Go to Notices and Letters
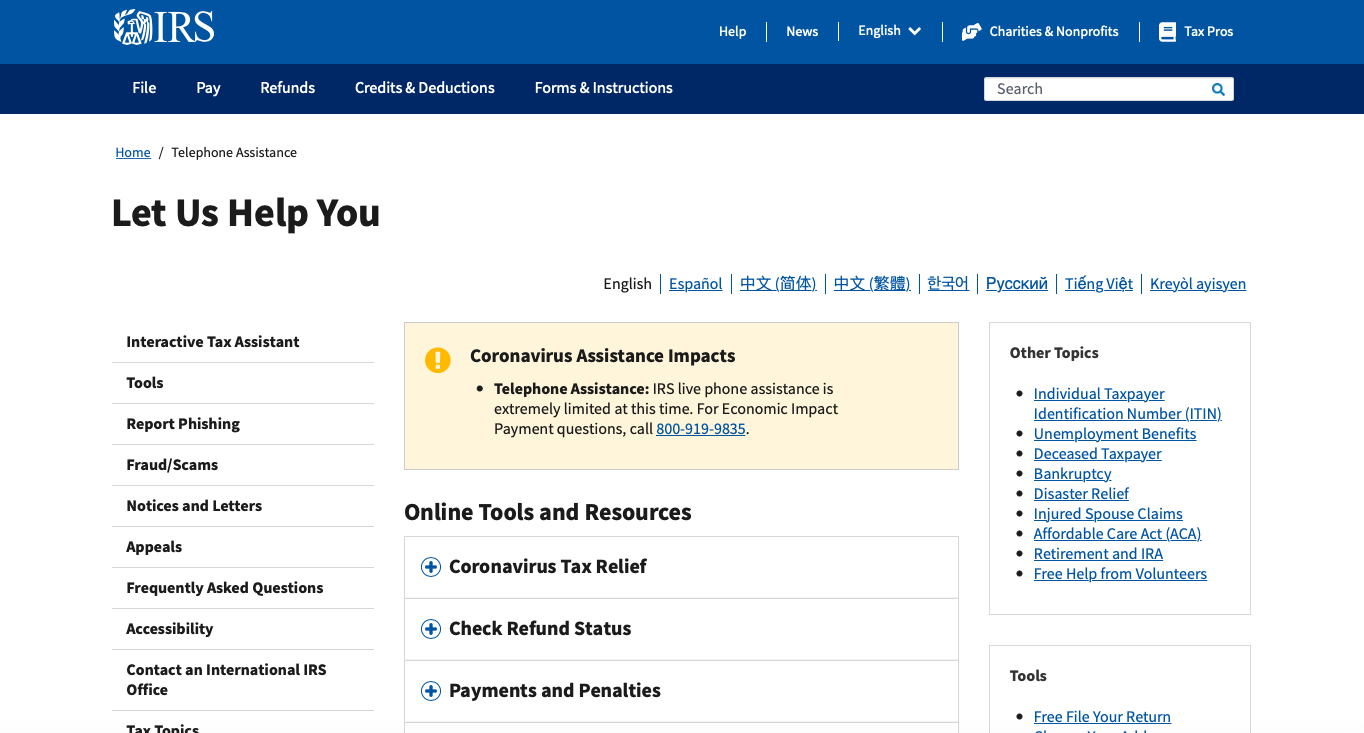Viewport: 1364px width, 733px height. (x=194, y=506)
